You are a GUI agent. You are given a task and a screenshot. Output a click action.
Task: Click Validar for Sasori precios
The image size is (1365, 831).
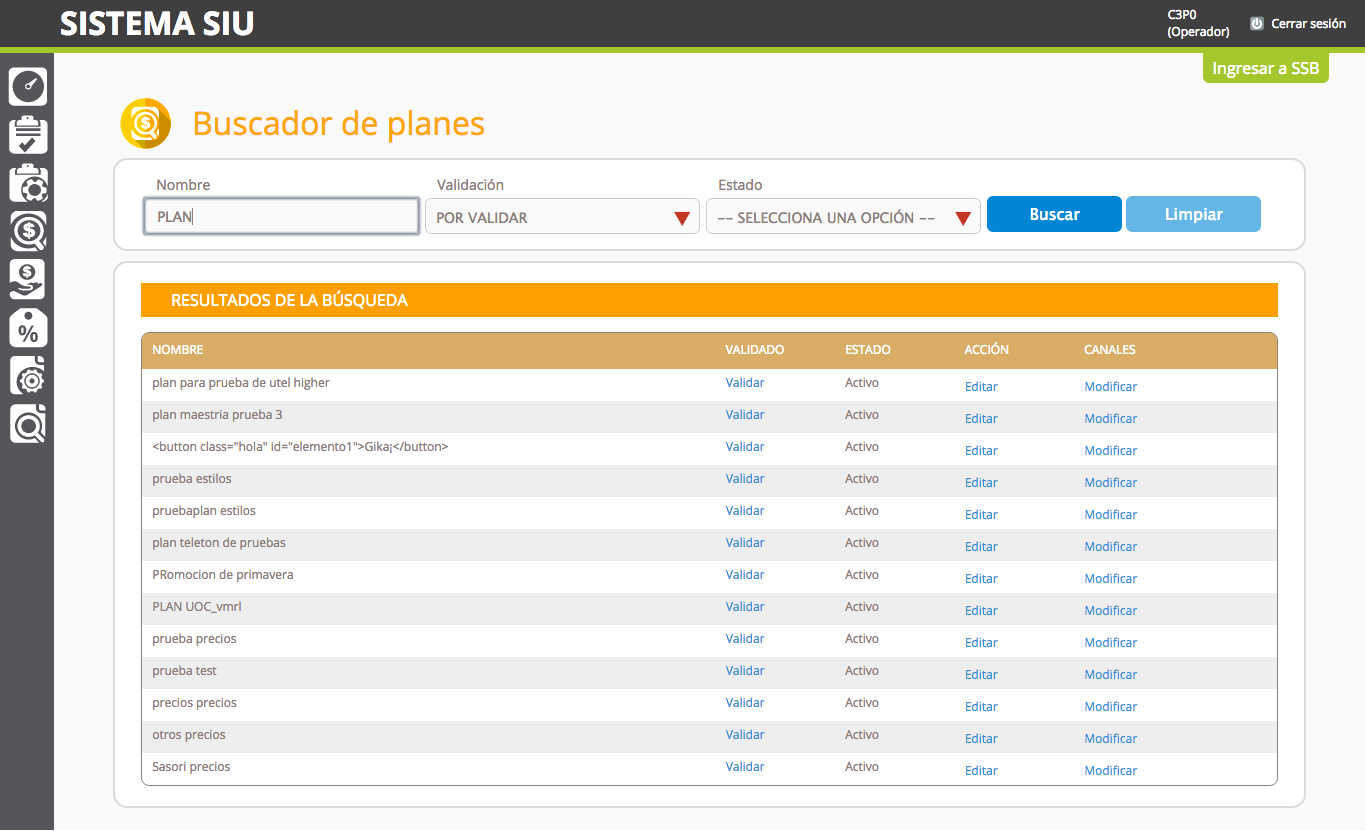pyautogui.click(x=745, y=767)
